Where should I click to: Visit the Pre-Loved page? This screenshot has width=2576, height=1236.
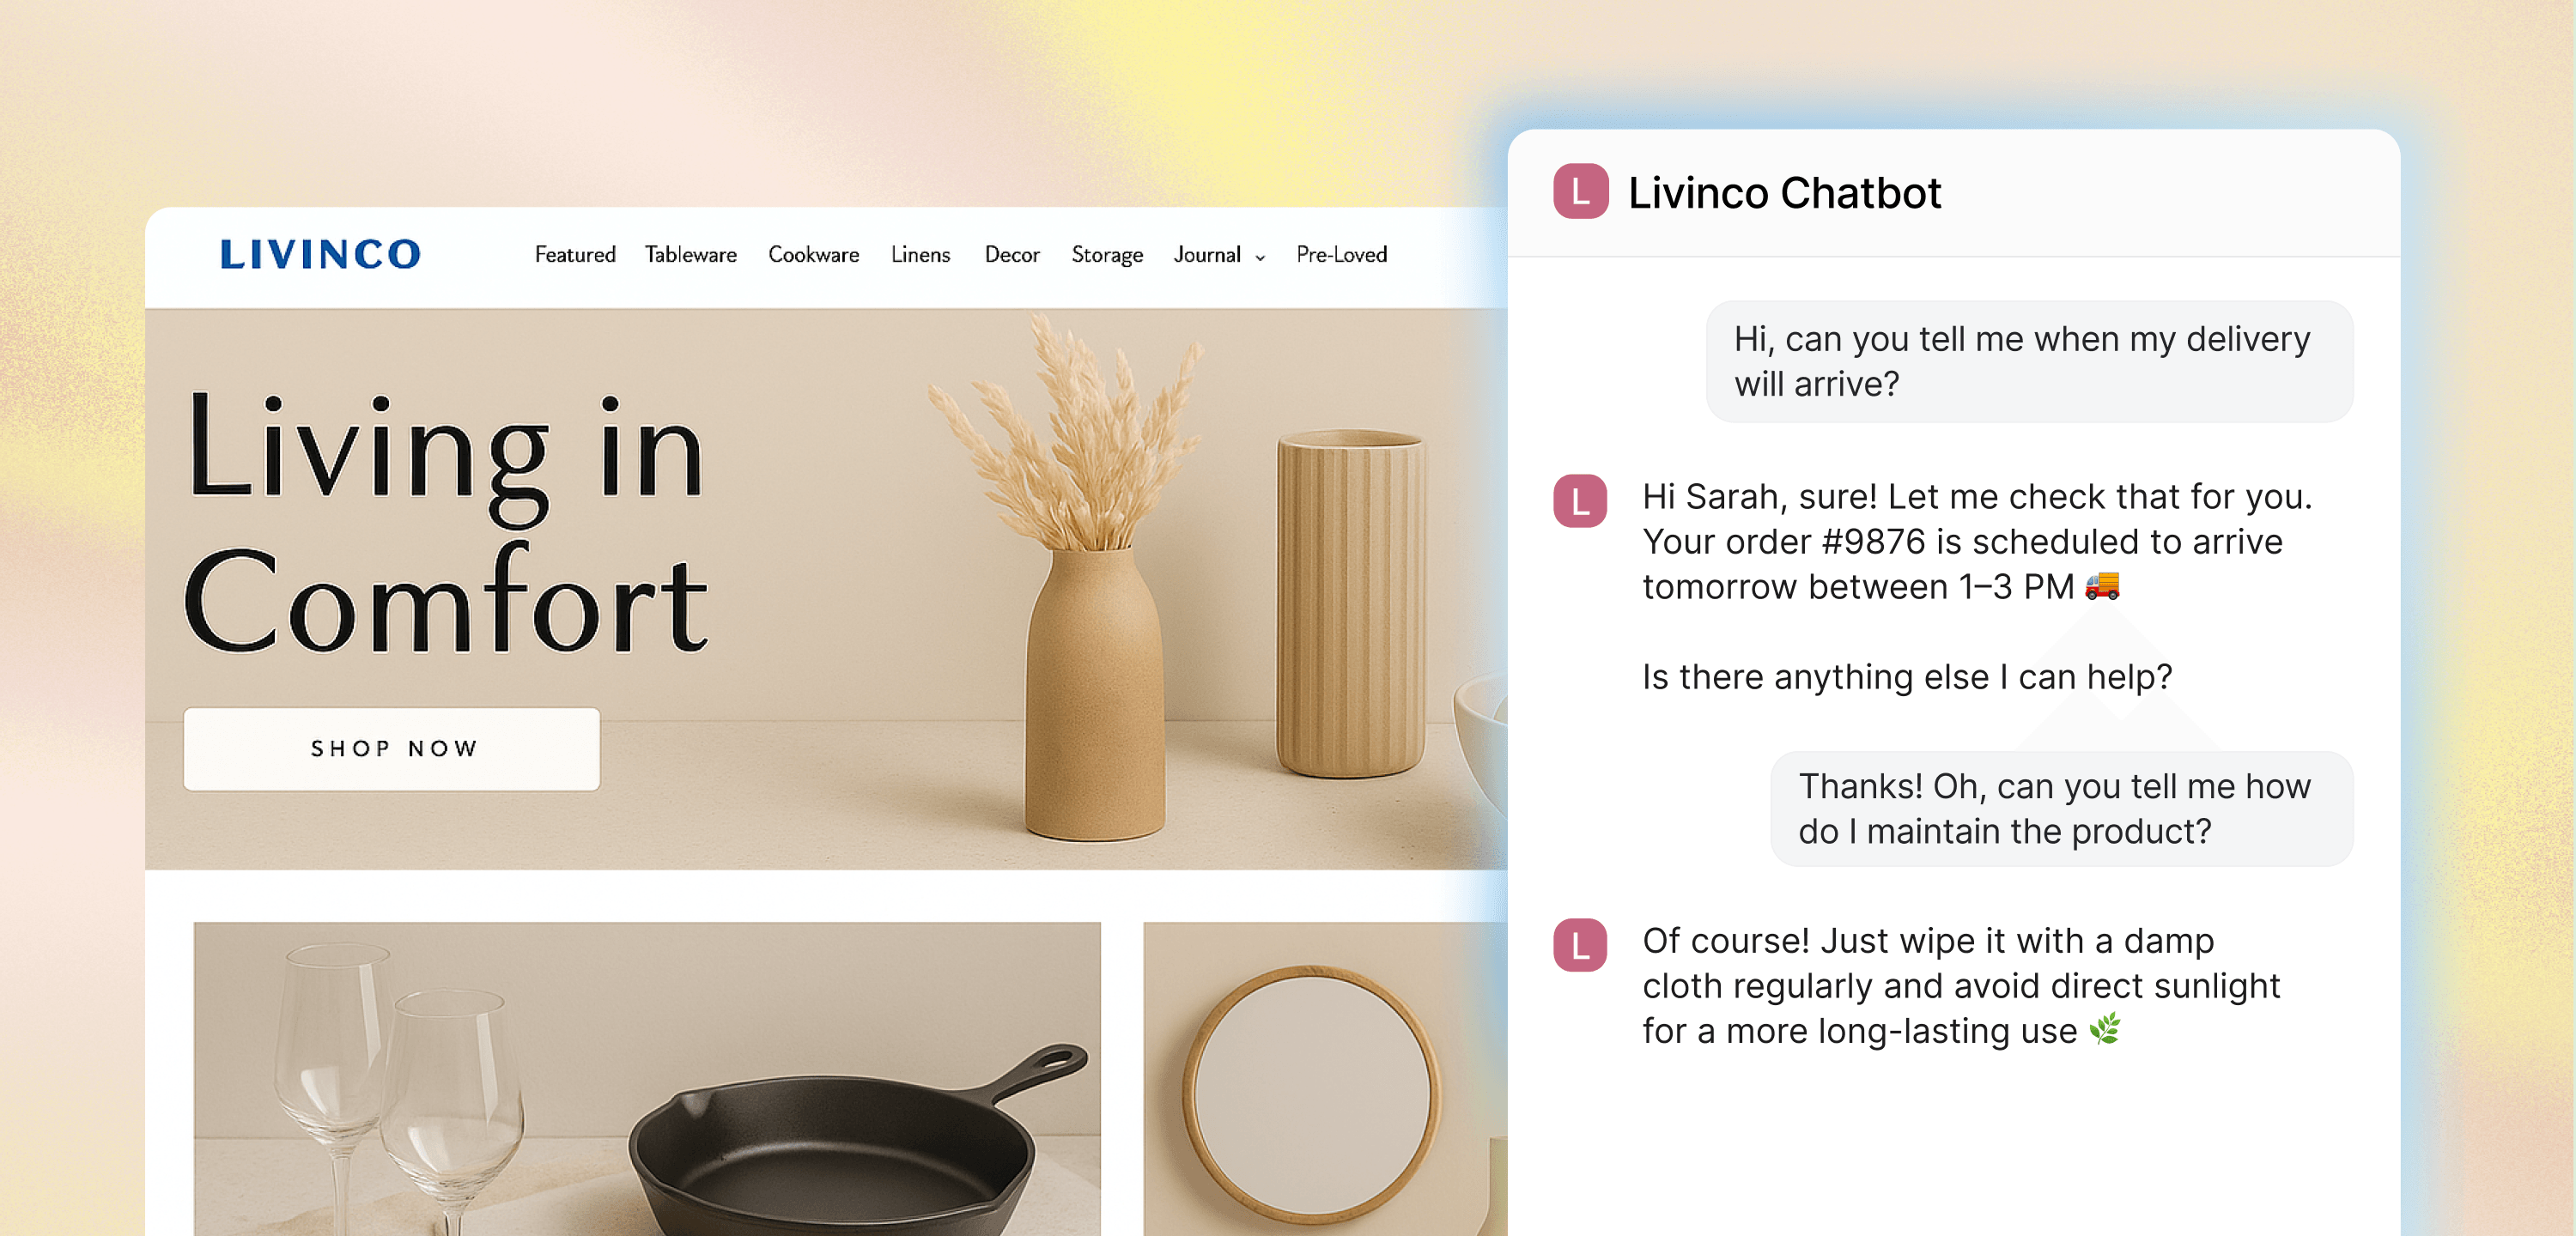1341,255
